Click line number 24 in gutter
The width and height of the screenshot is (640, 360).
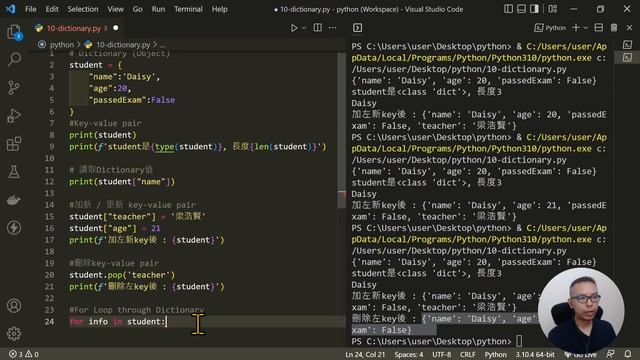(49, 322)
